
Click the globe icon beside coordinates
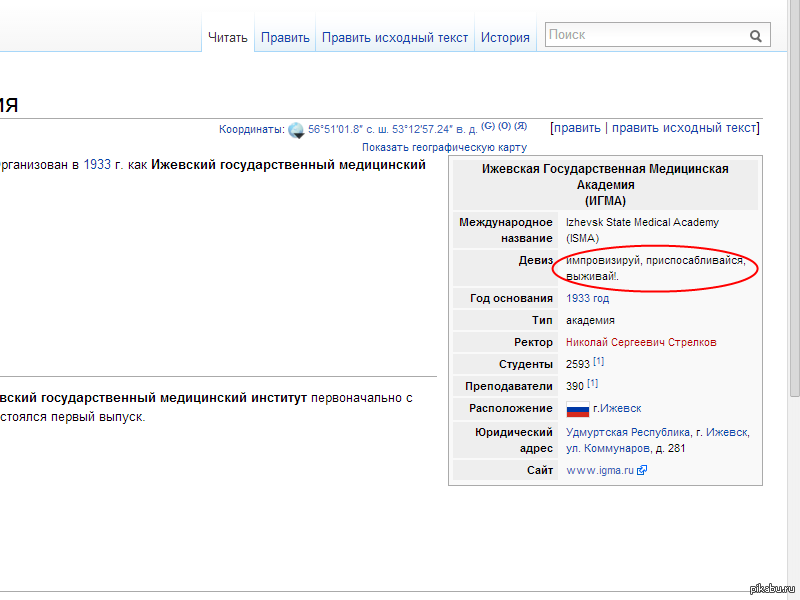tap(296, 130)
